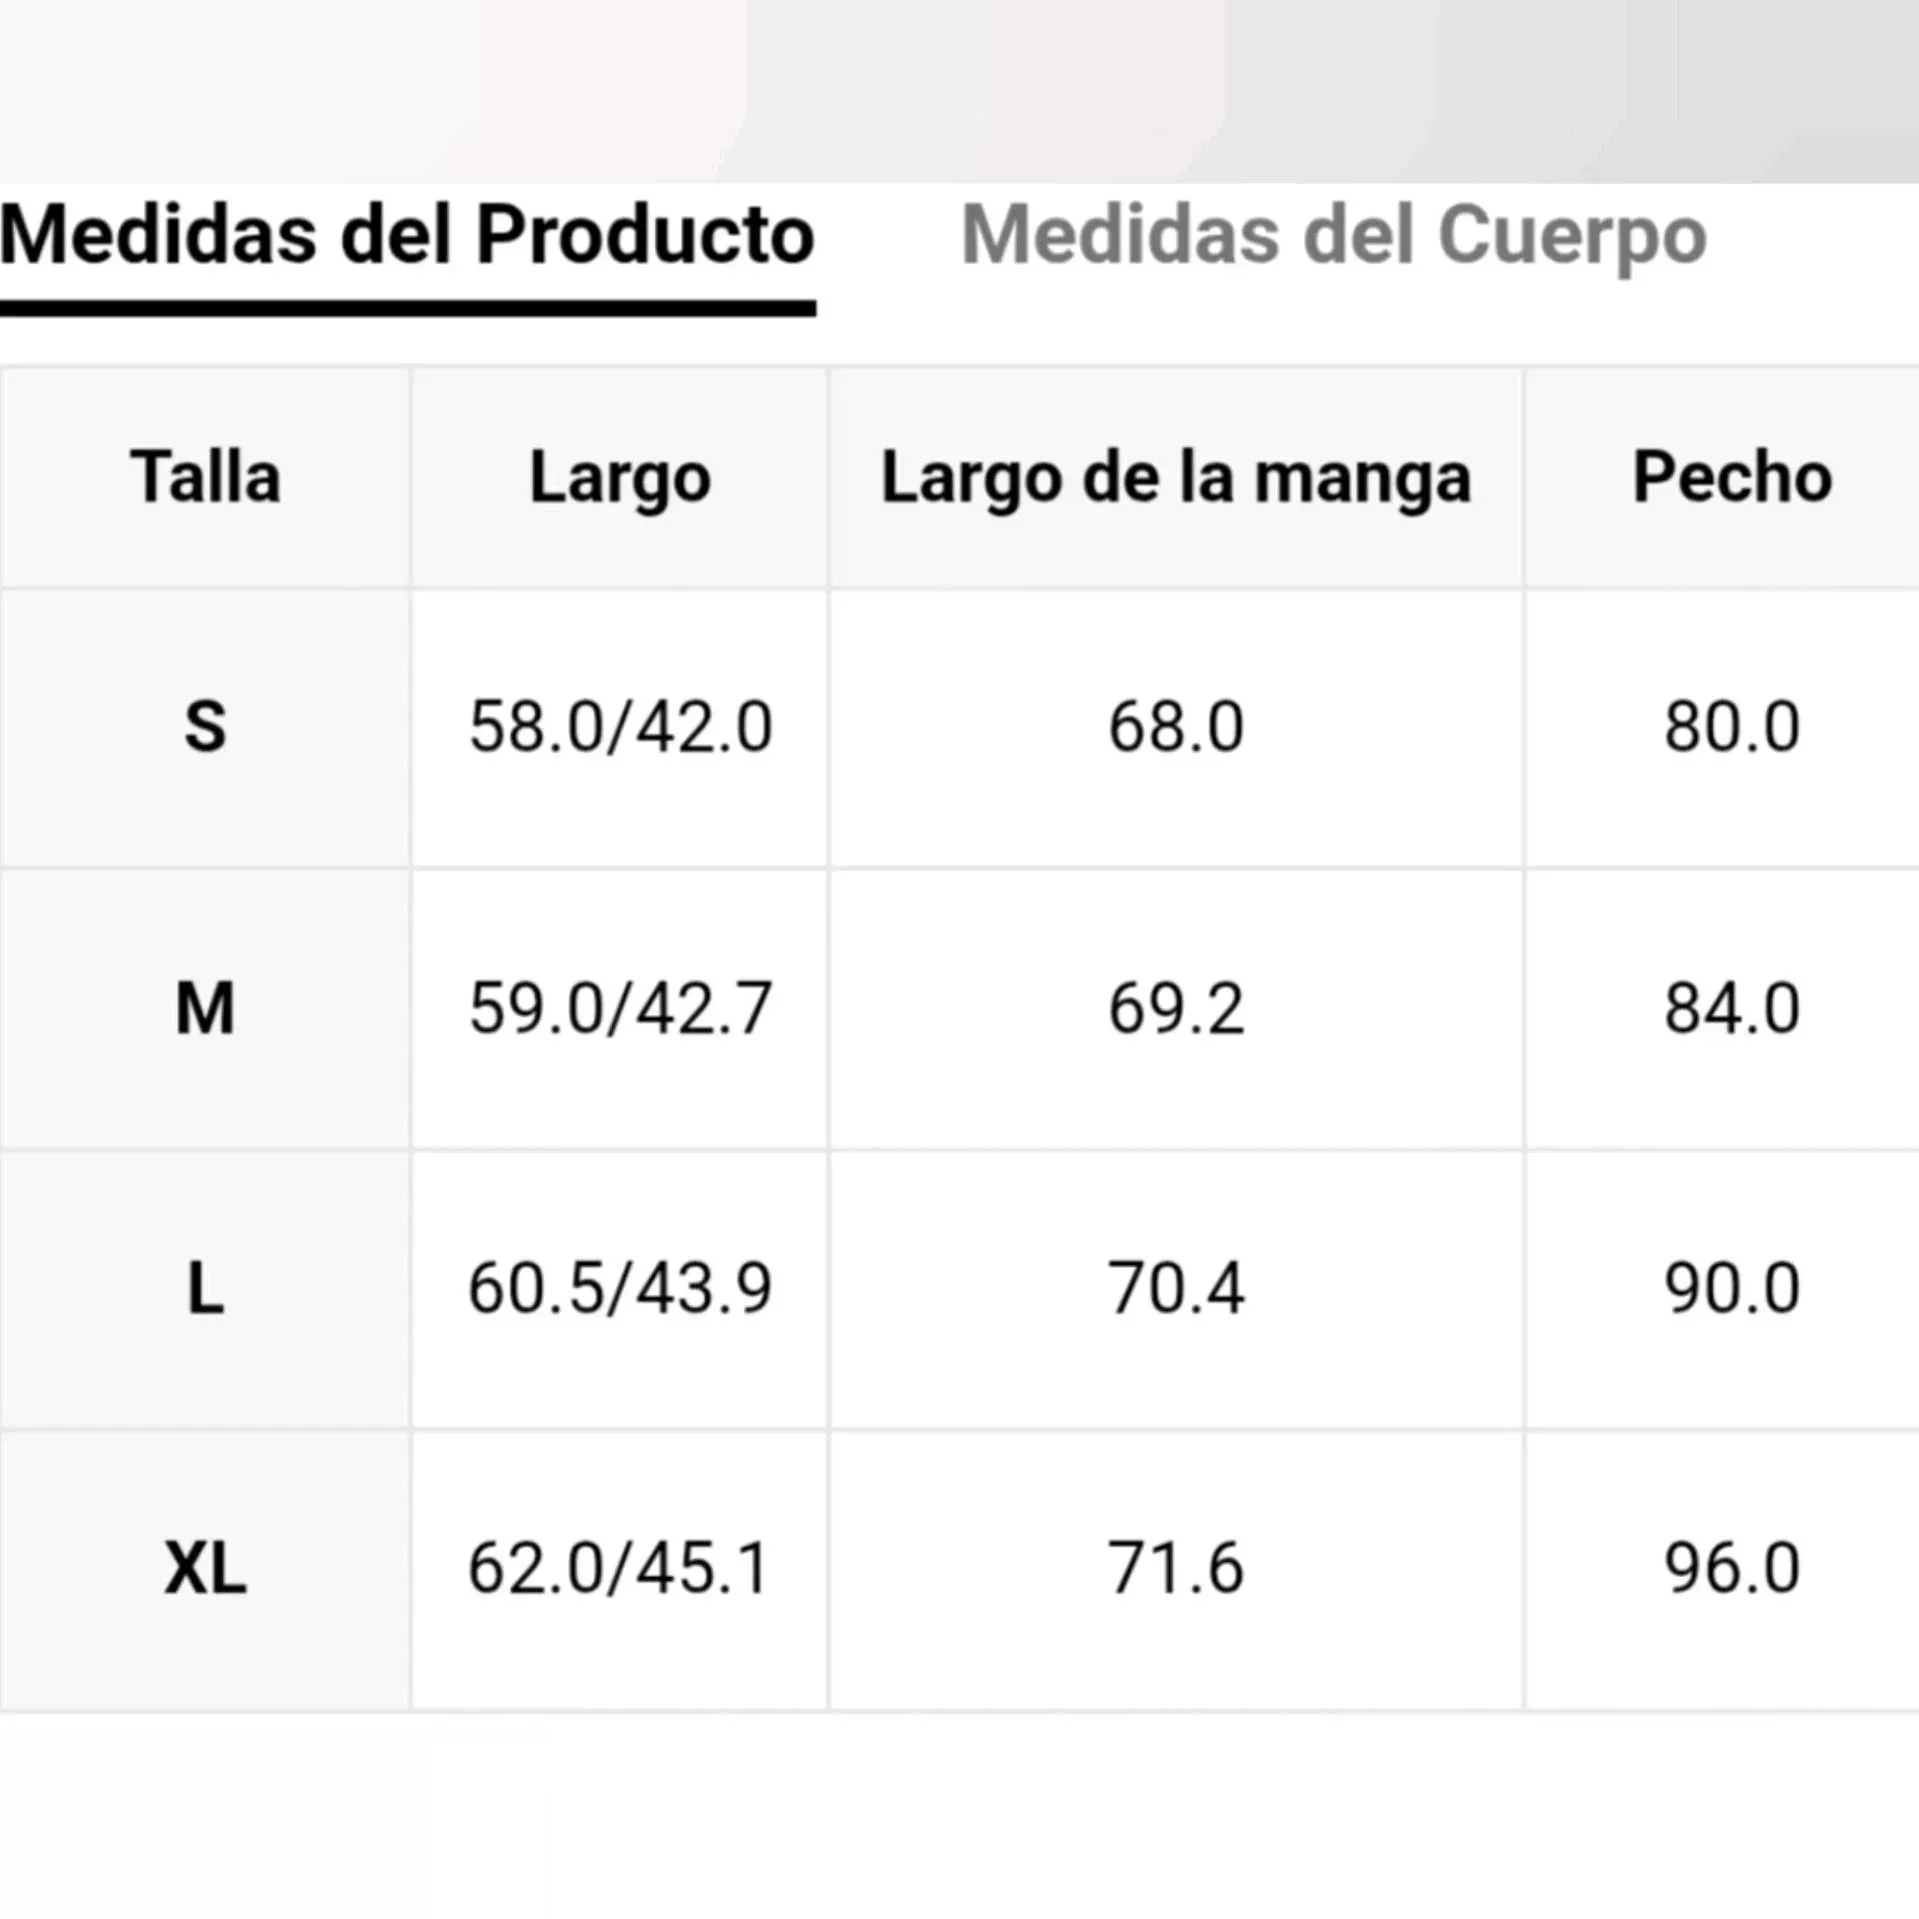The height and width of the screenshot is (1919, 1919).
Task: Select the size L row label
Action: tap(205, 1288)
